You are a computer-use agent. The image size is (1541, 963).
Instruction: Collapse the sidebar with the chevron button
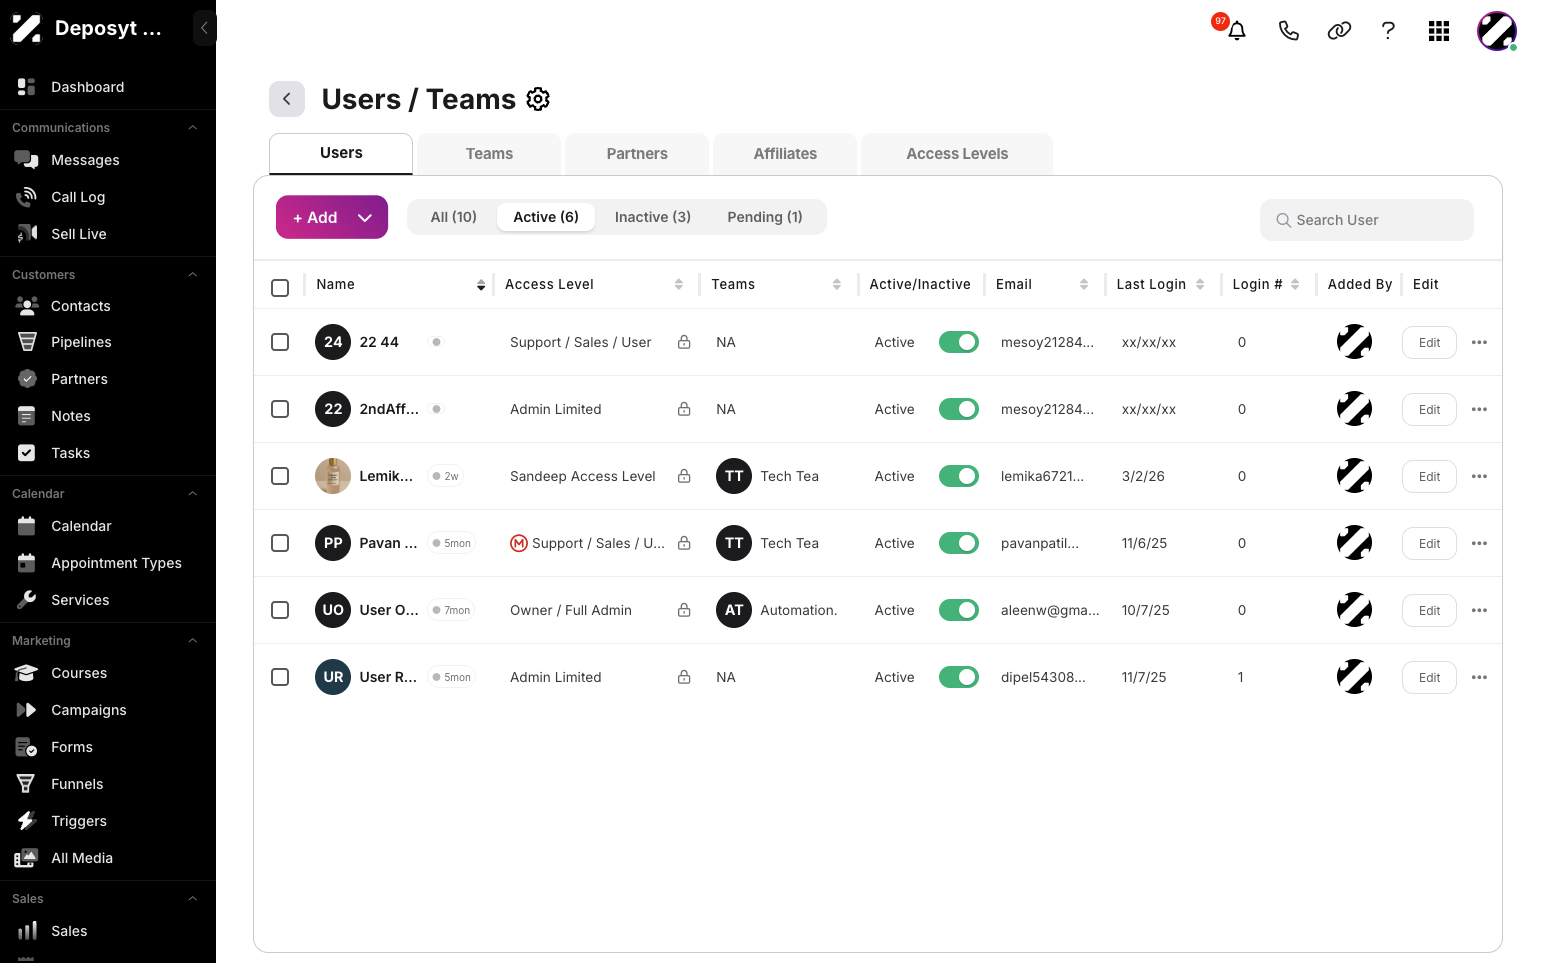[204, 28]
